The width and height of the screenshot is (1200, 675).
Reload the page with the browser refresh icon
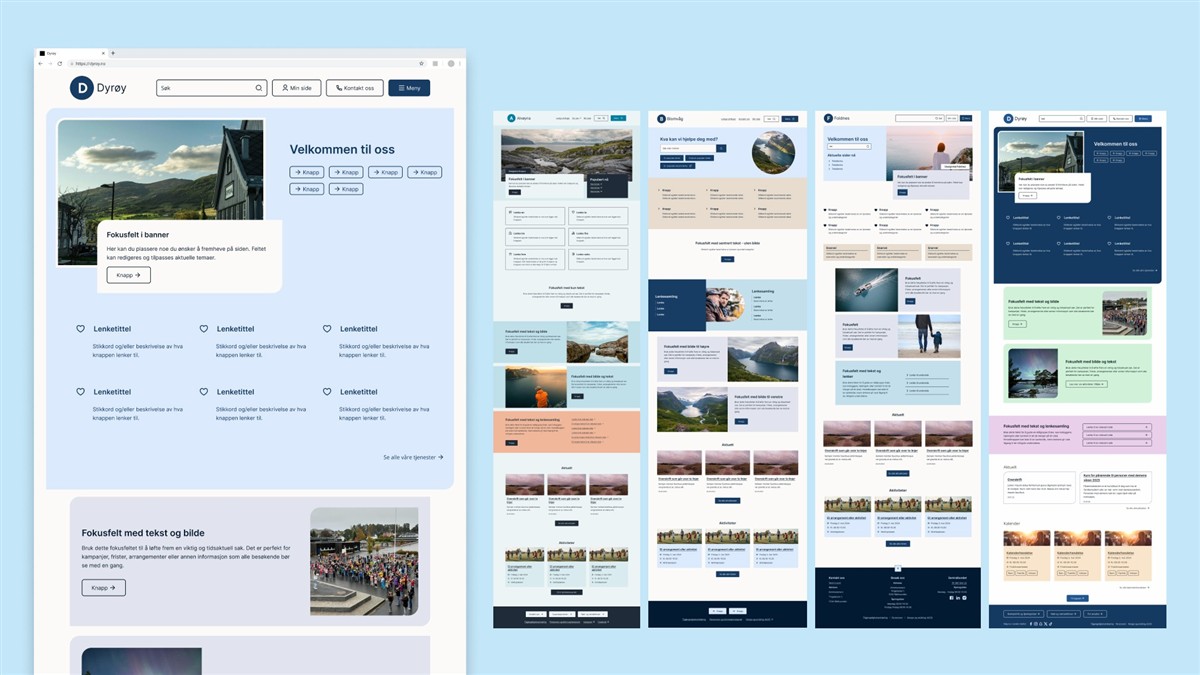pyautogui.click(x=60, y=64)
